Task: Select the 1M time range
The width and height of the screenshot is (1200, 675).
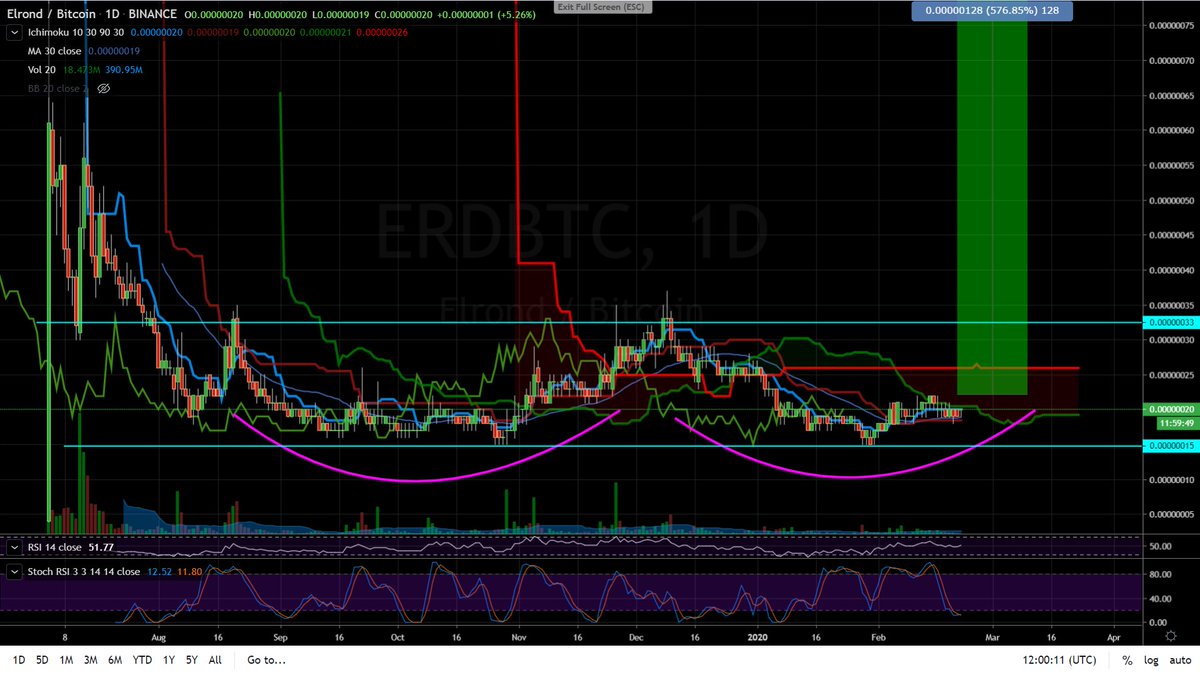Action: point(66,660)
